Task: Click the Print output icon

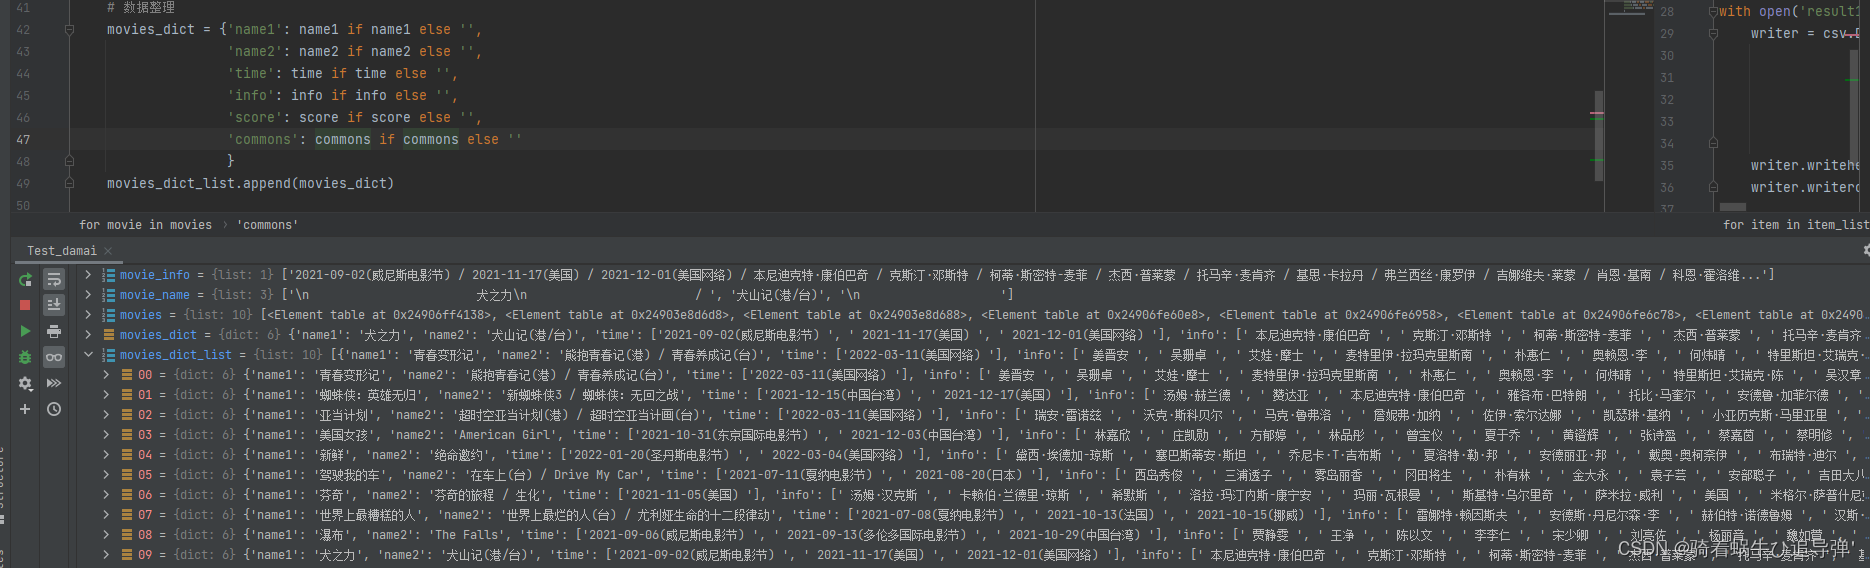Action: tap(54, 331)
